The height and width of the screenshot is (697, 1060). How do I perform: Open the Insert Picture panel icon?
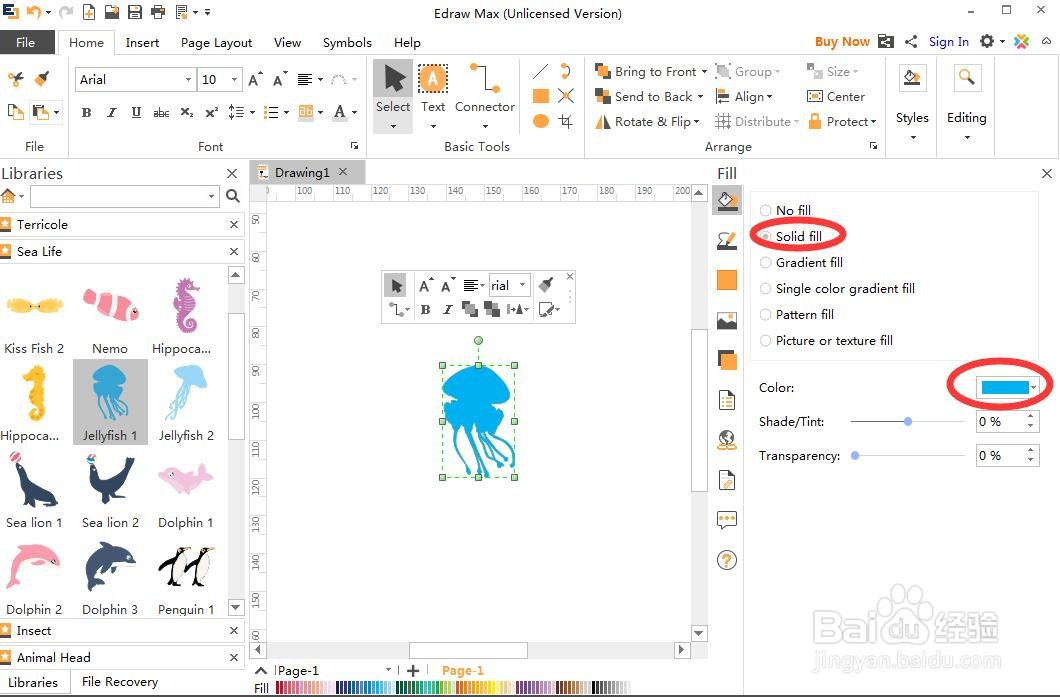pos(727,320)
